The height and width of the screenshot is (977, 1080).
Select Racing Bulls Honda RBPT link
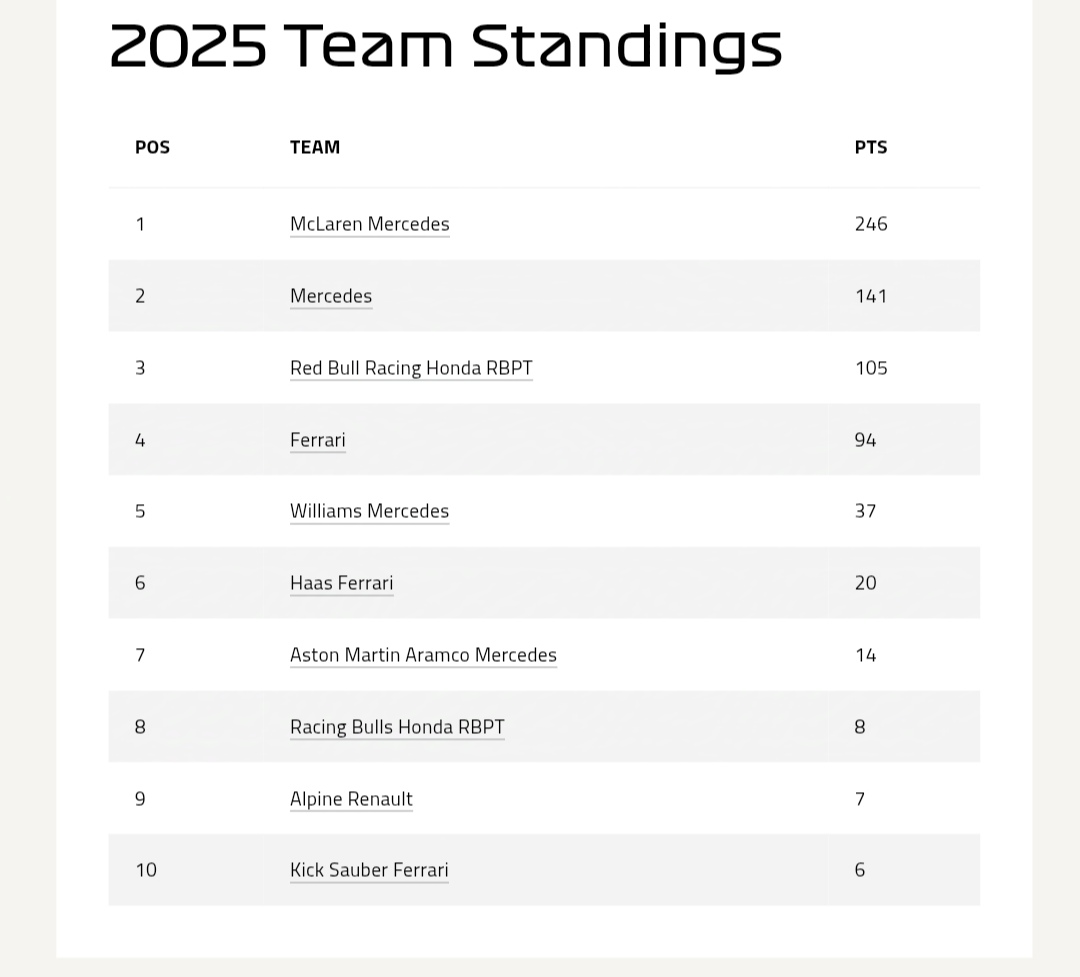point(397,727)
